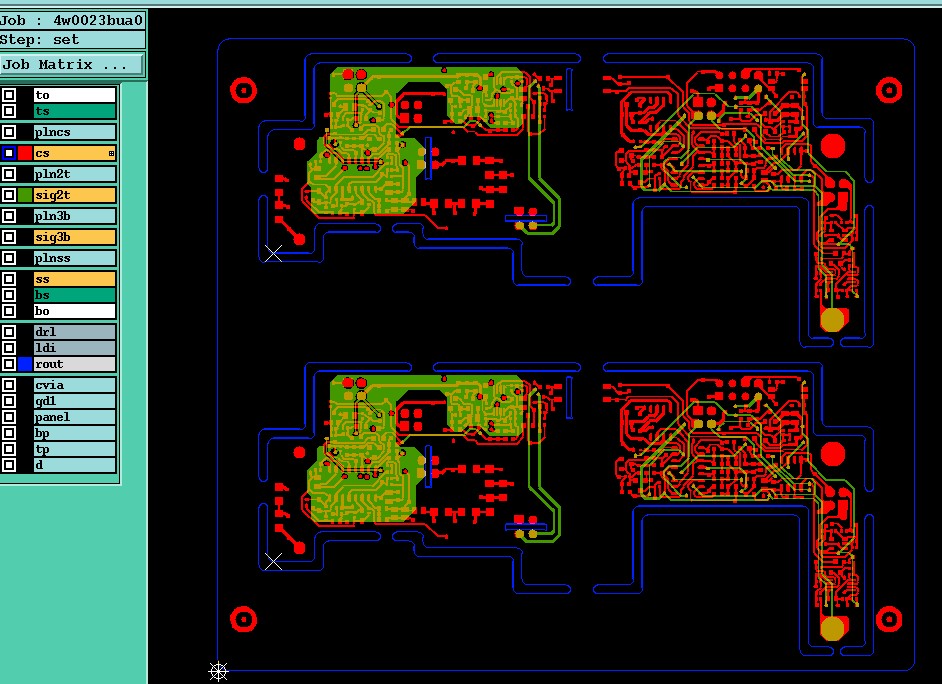Image resolution: width=942 pixels, height=684 pixels.
Task: Toggle display checkbox for layer panel
Action: [x=8, y=417]
